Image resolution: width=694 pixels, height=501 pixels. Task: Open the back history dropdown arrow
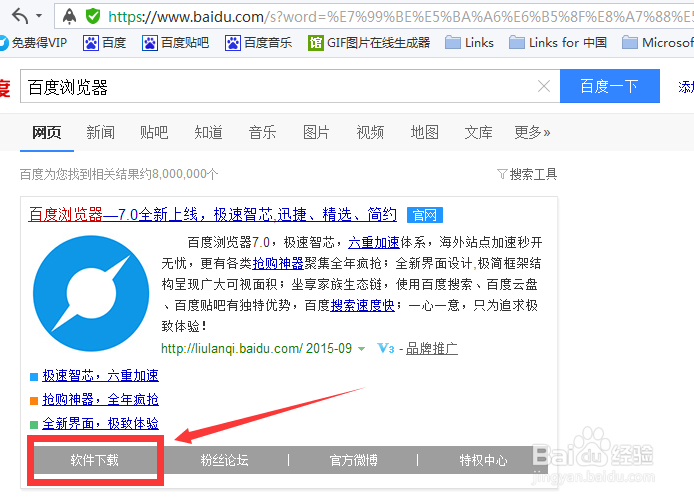(x=39, y=16)
